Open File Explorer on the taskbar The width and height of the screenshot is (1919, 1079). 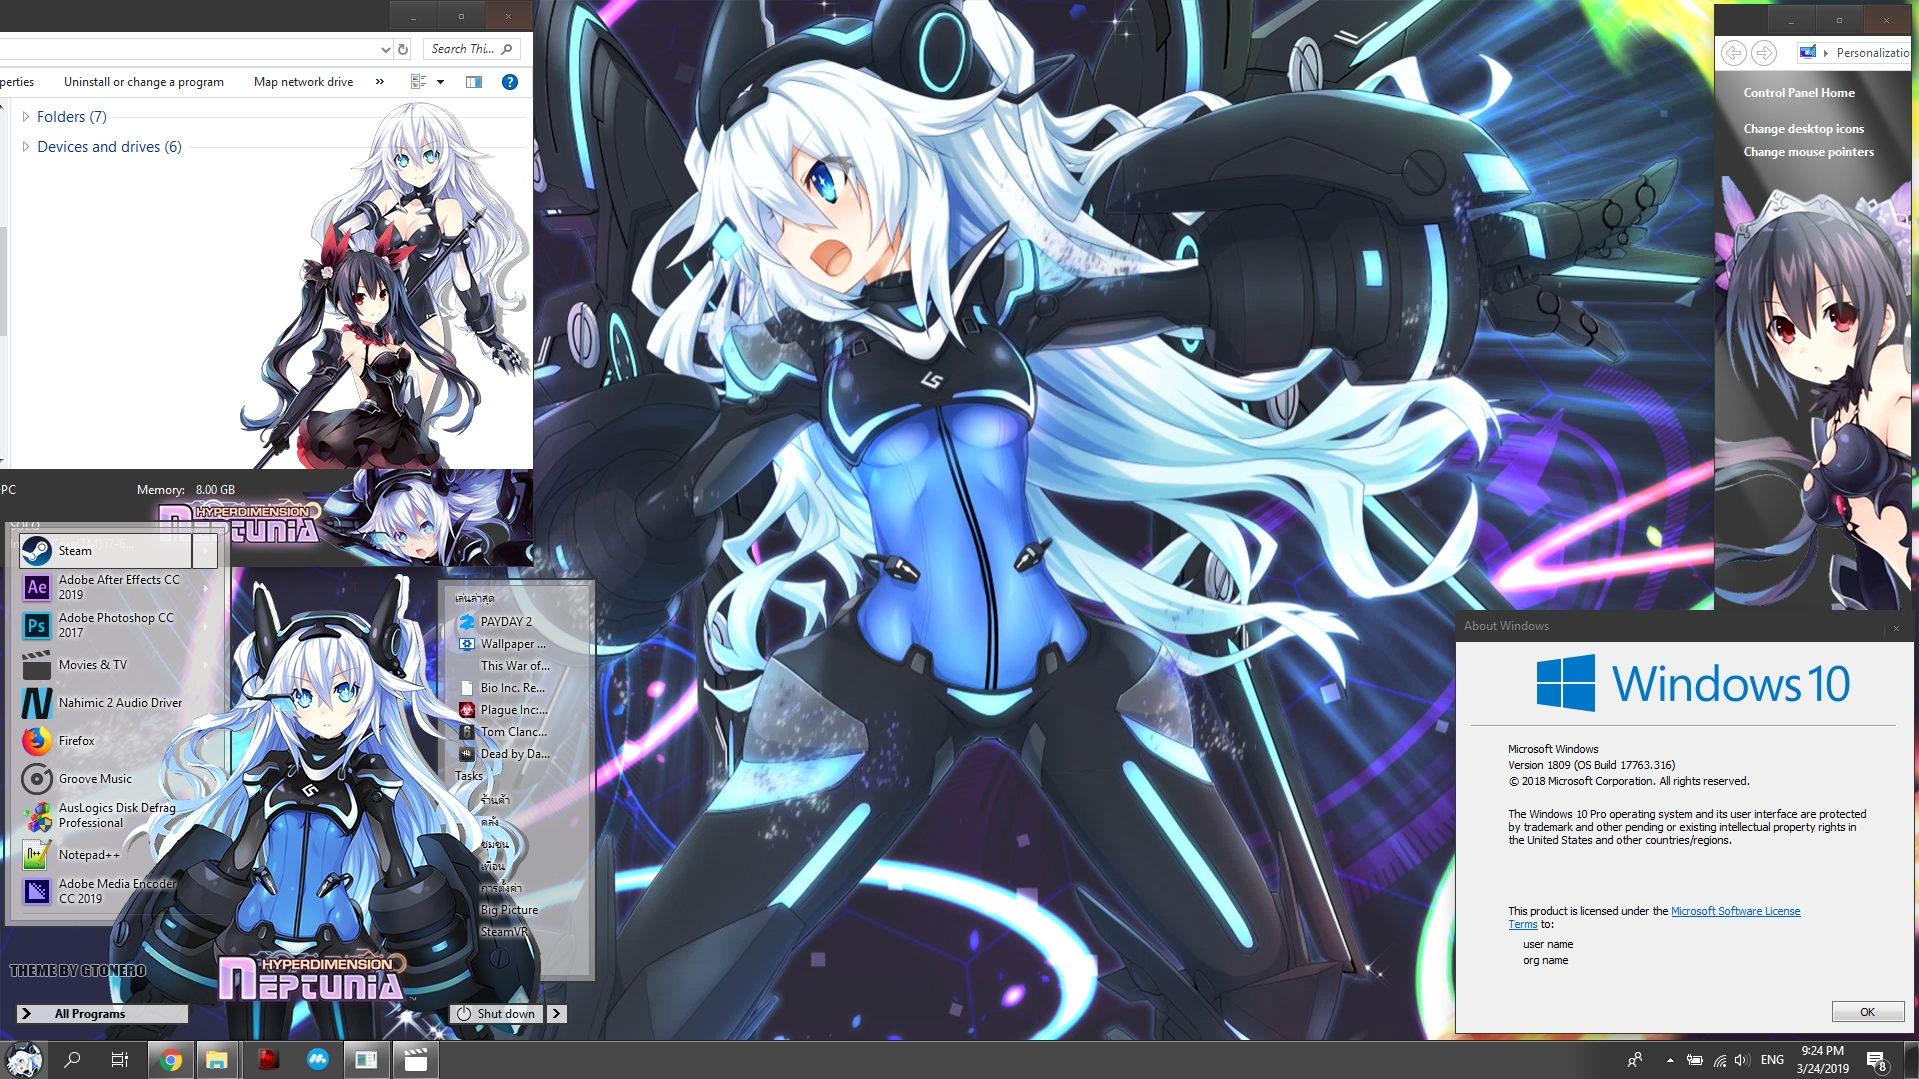point(217,1060)
